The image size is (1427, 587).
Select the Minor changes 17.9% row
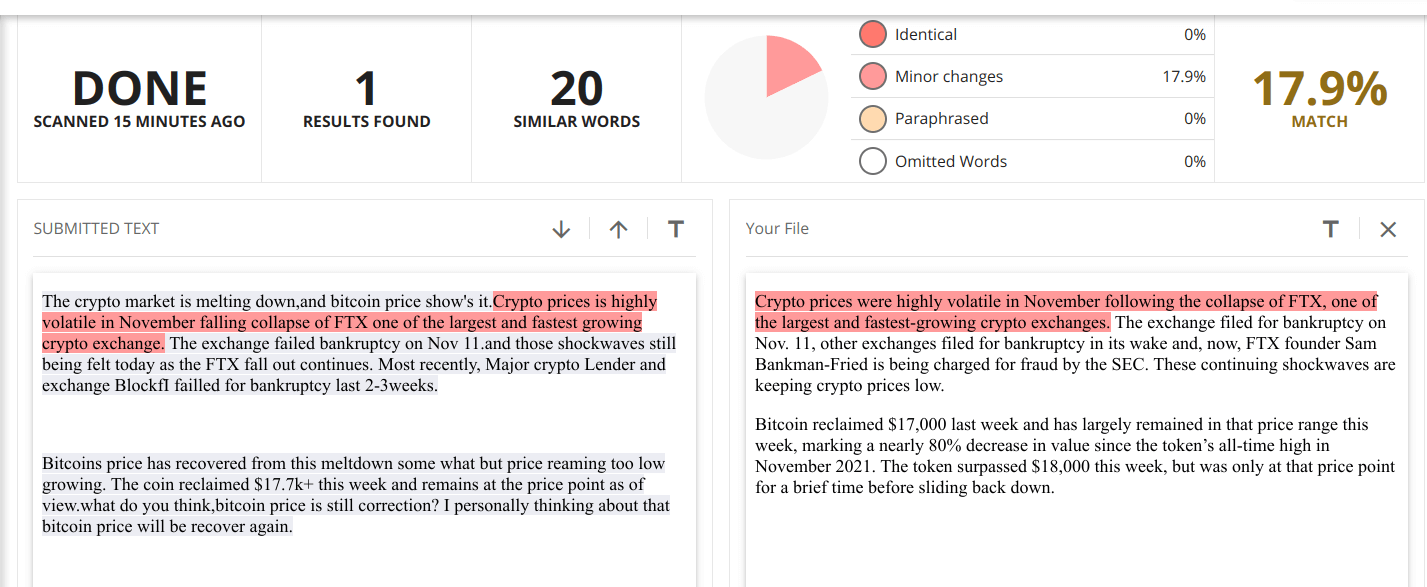coord(1032,76)
